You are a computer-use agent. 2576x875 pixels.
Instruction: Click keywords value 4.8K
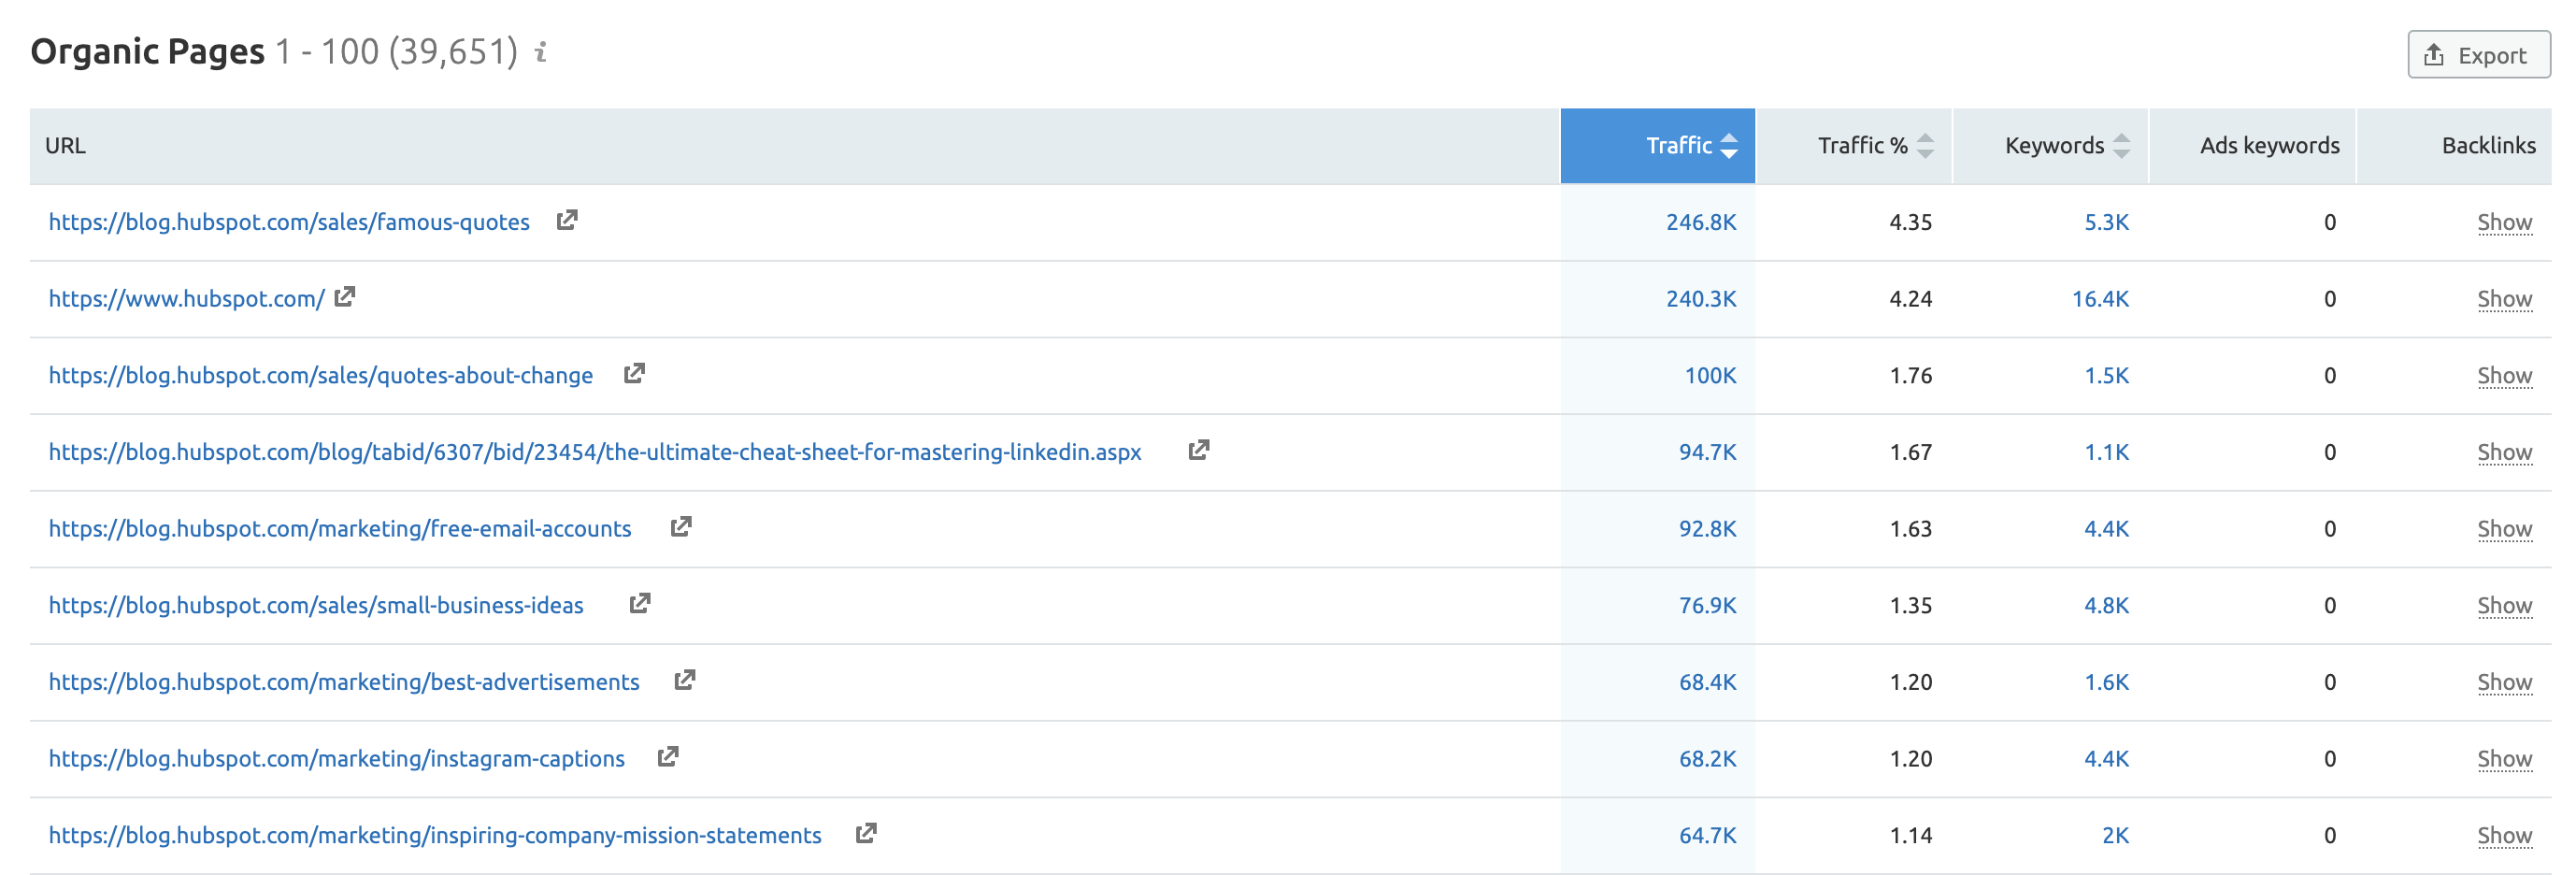tap(2106, 605)
